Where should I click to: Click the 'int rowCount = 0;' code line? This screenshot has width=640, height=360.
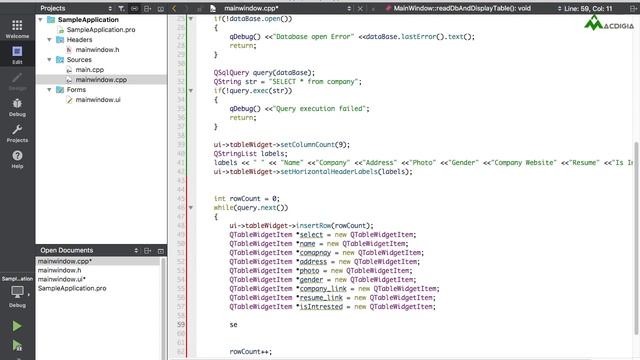[x=247, y=198]
